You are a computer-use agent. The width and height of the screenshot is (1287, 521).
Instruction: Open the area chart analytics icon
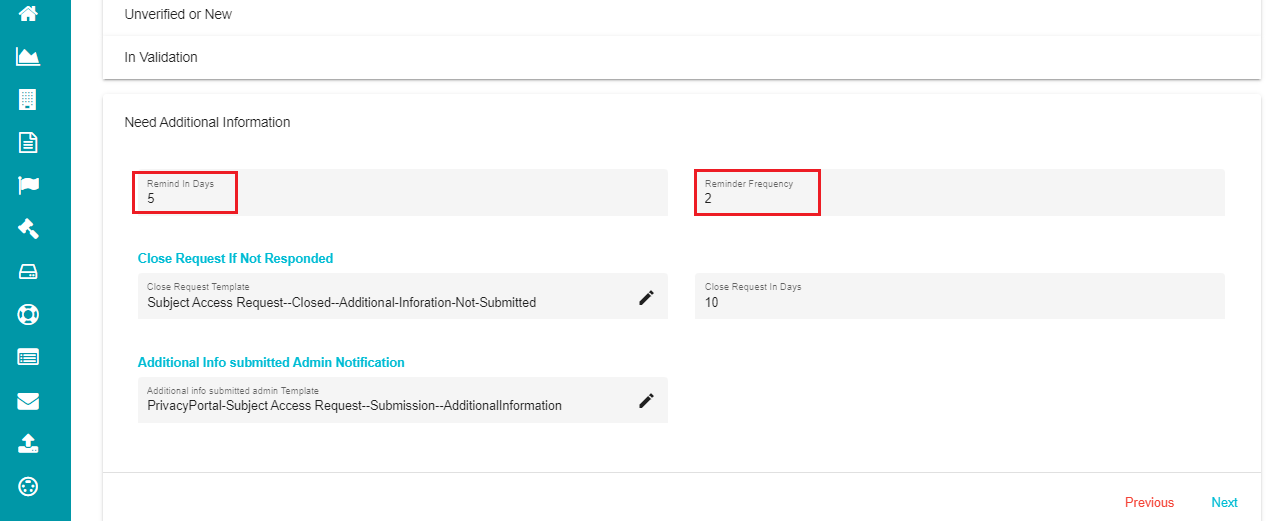tap(28, 56)
